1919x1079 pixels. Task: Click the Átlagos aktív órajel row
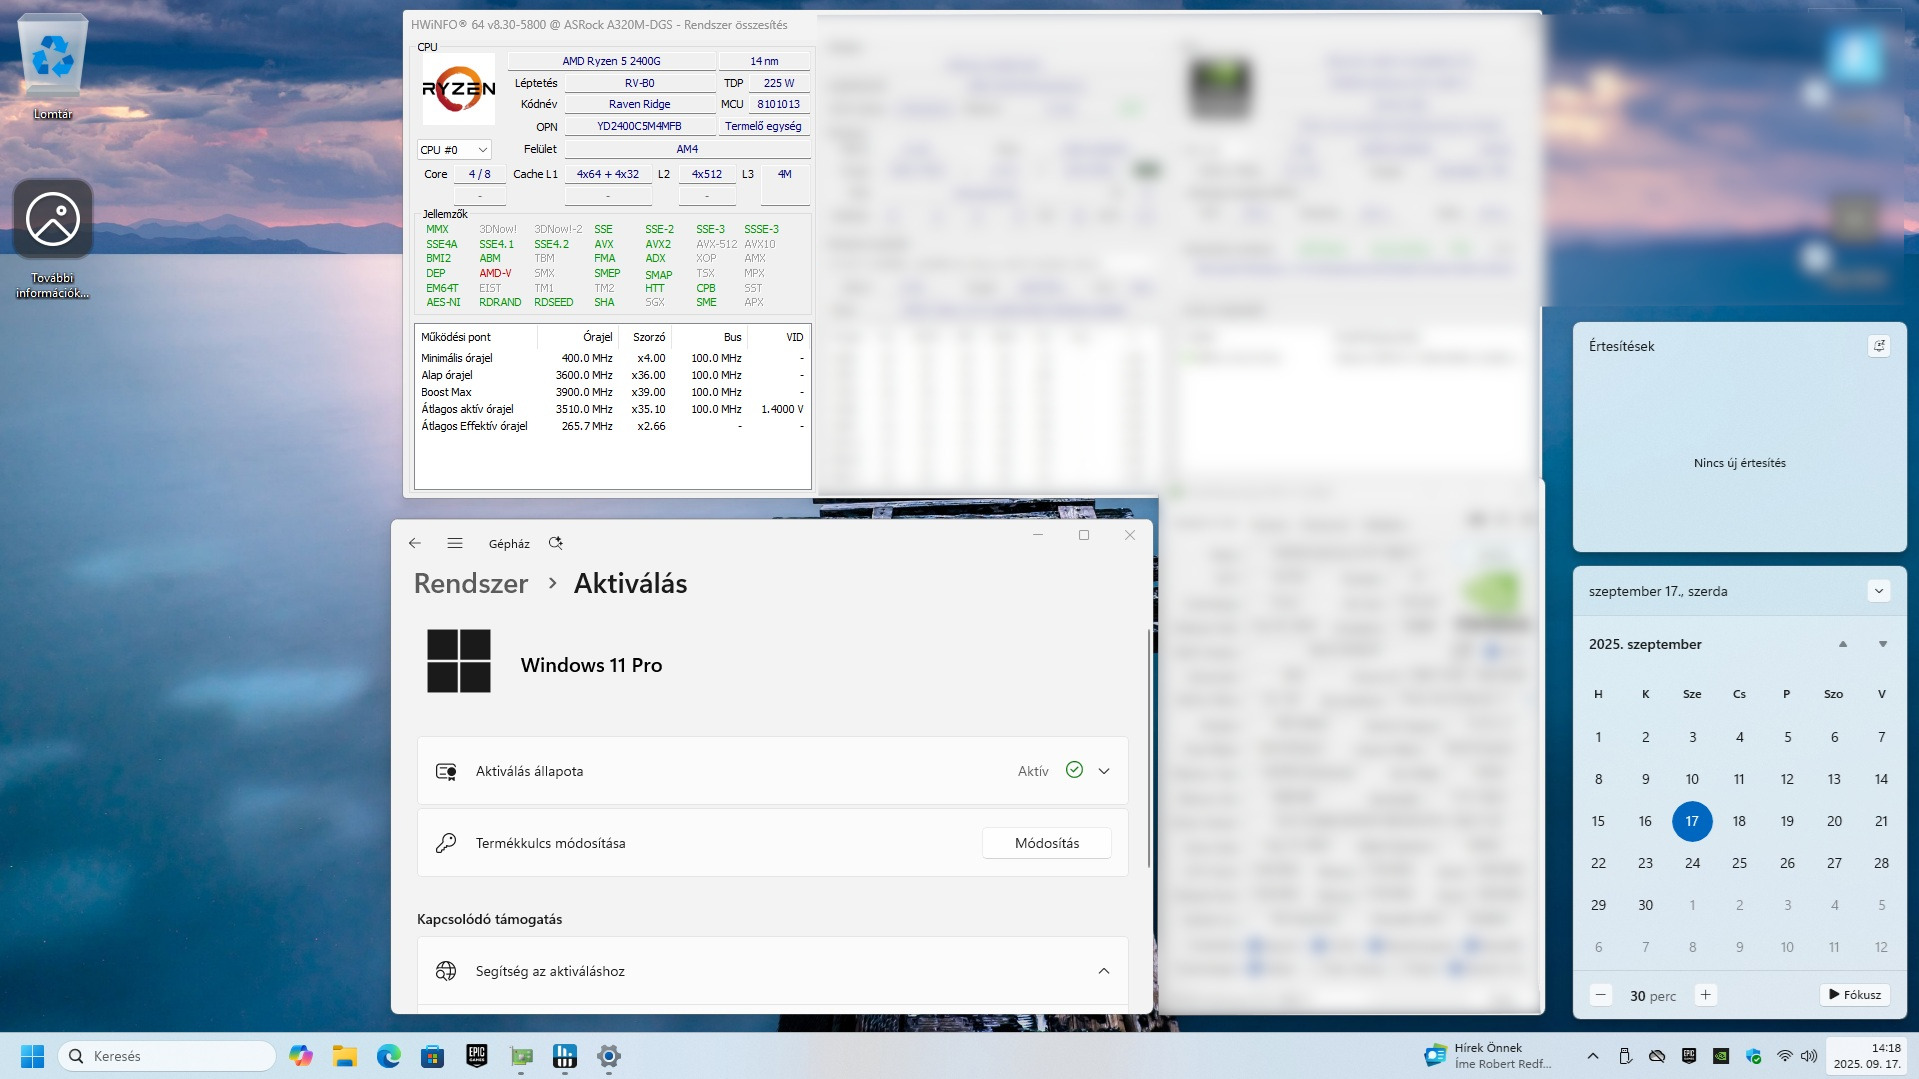pyautogui.click(x=612, y=409)
